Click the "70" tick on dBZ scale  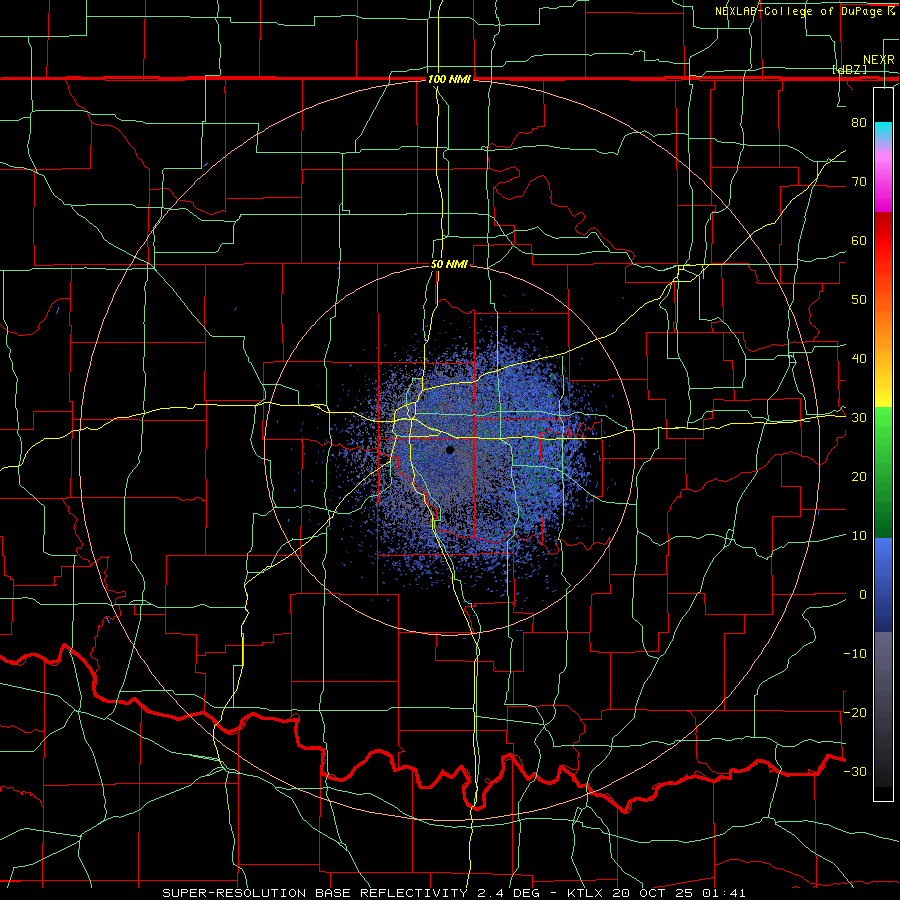pos(859,181)
